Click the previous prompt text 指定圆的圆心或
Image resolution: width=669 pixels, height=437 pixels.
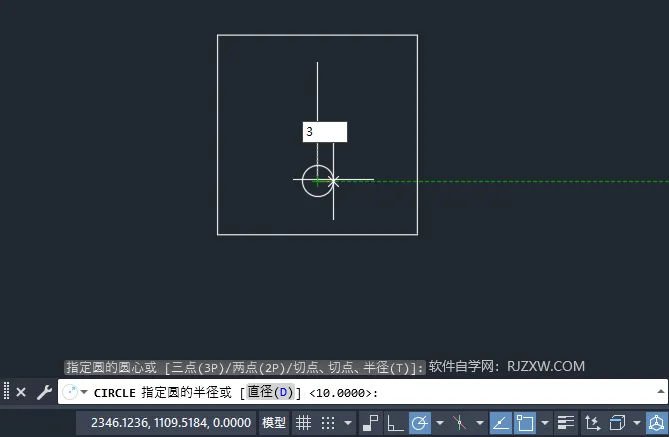[x=111, y=367]
